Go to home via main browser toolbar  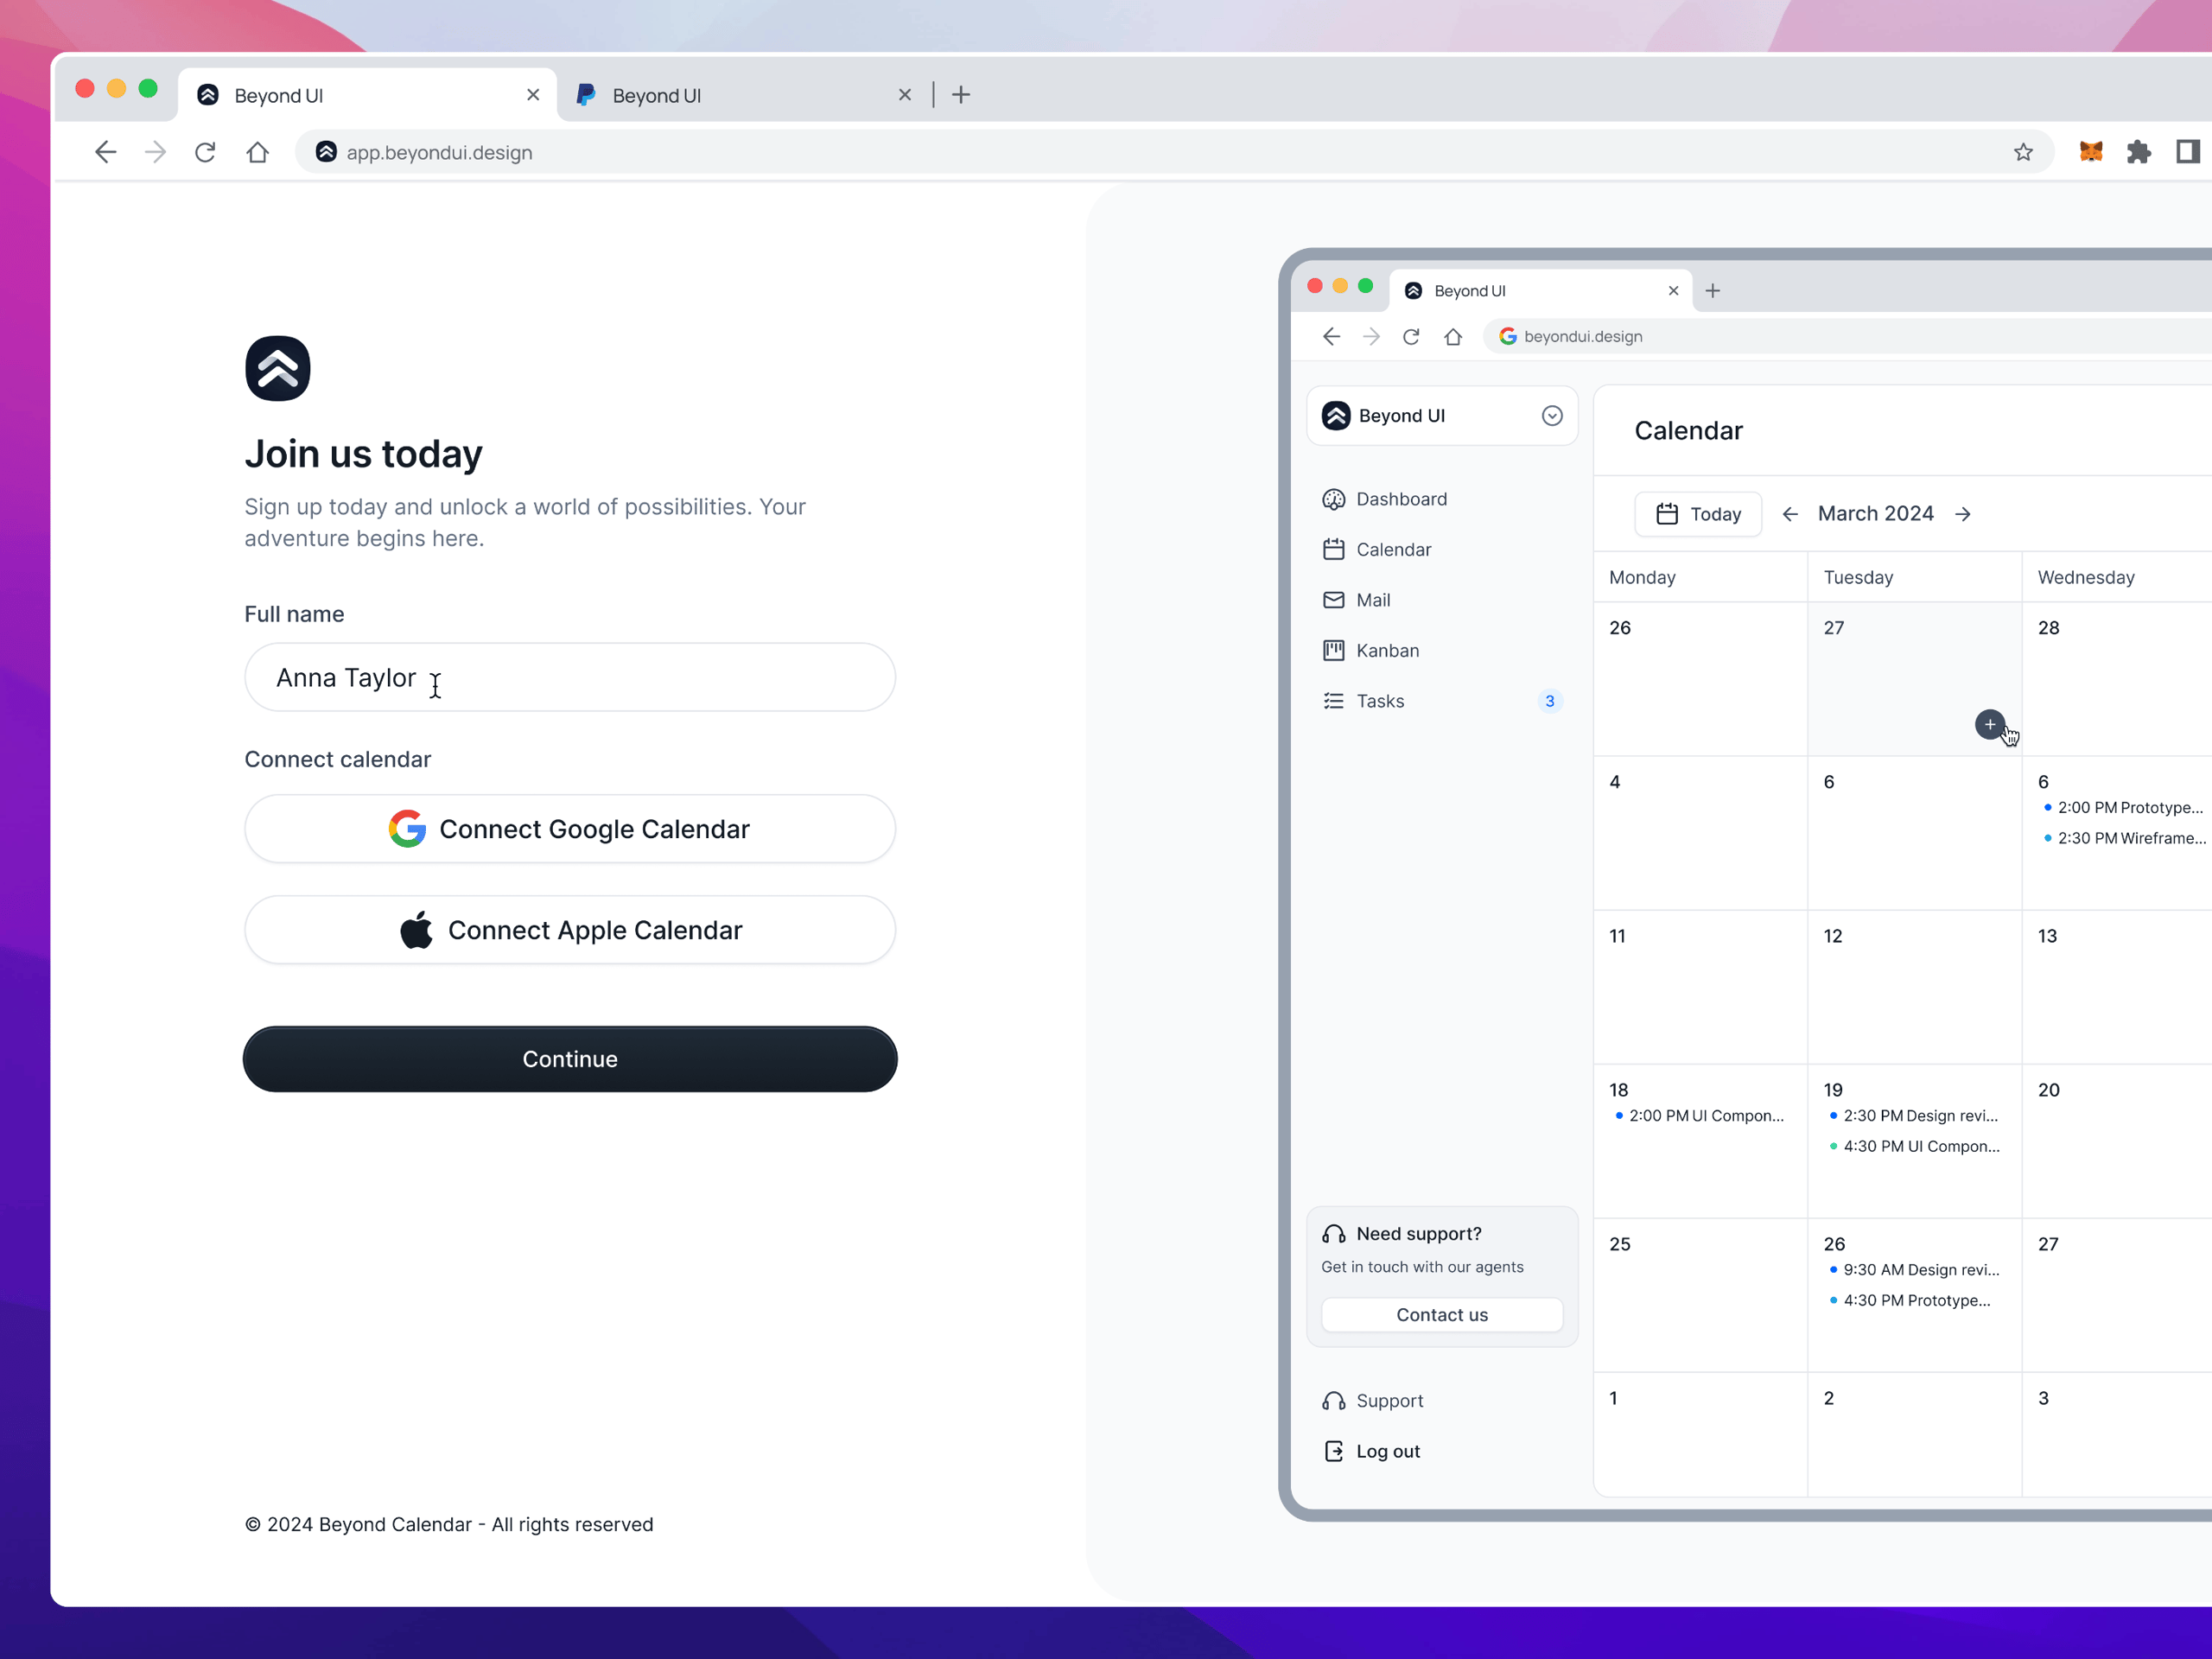coord(257,152)
